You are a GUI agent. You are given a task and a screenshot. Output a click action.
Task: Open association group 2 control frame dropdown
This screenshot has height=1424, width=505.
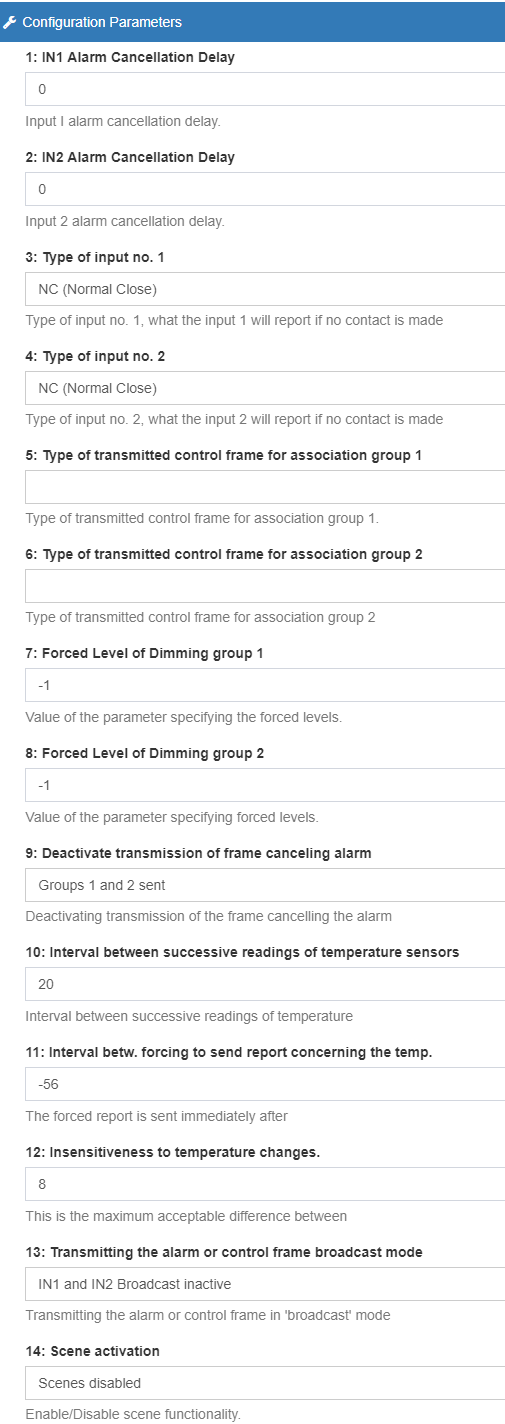(x=265, y=586)
